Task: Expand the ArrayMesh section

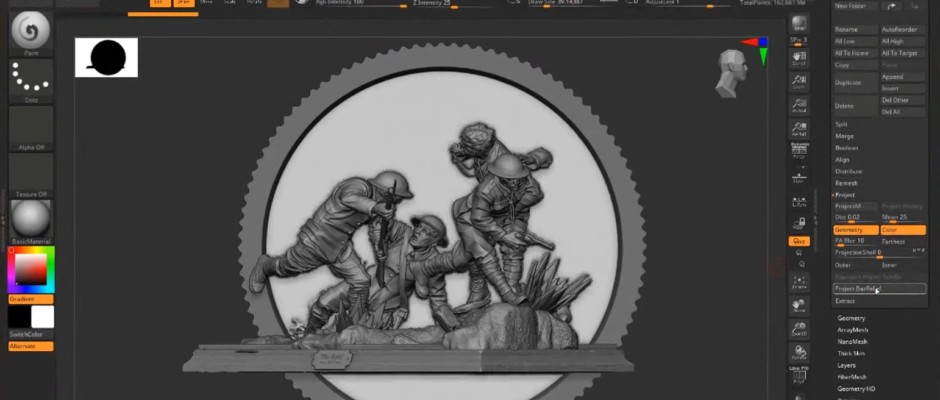Action: point(852,330)
